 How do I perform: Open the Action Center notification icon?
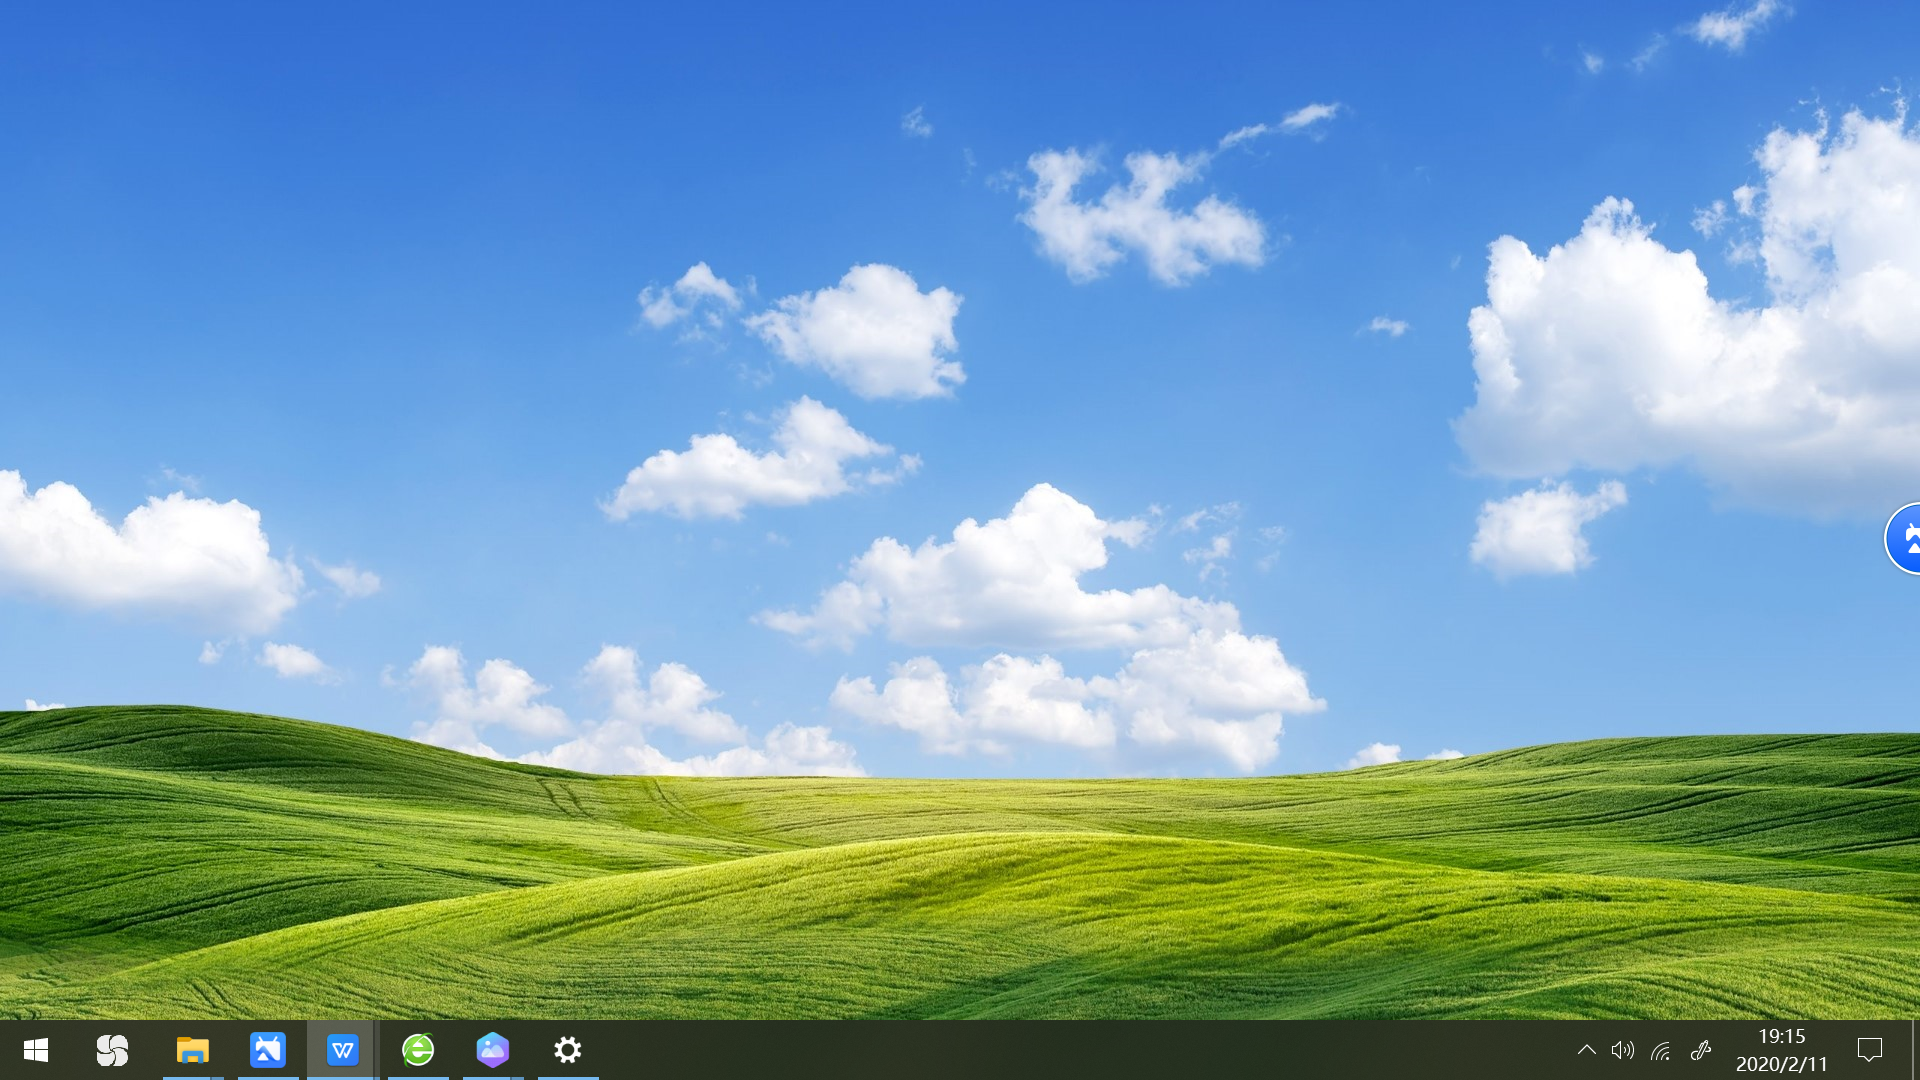(x=1869, y=1050)
